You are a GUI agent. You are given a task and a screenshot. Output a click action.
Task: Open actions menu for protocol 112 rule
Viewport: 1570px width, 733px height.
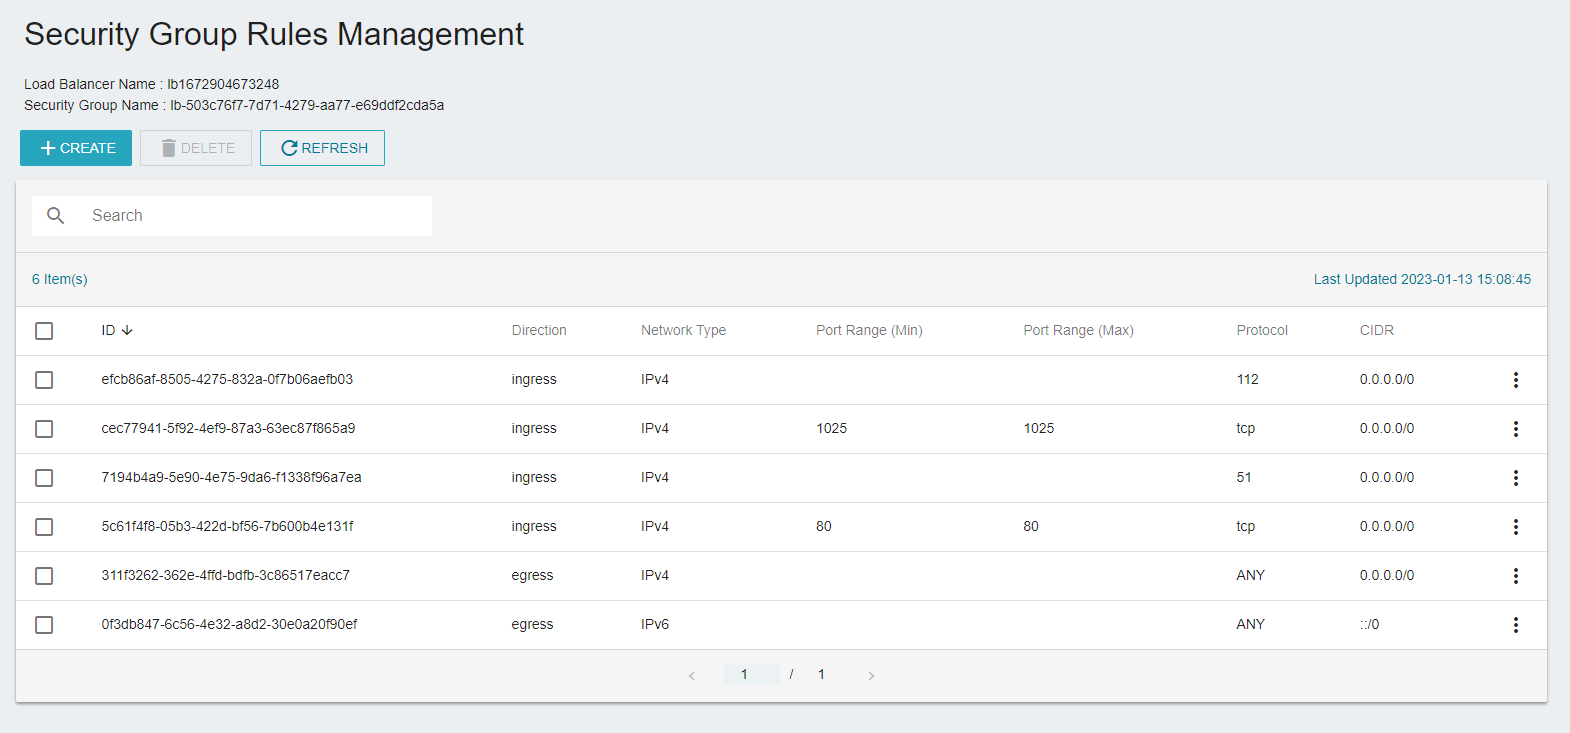click(1516, 380)
